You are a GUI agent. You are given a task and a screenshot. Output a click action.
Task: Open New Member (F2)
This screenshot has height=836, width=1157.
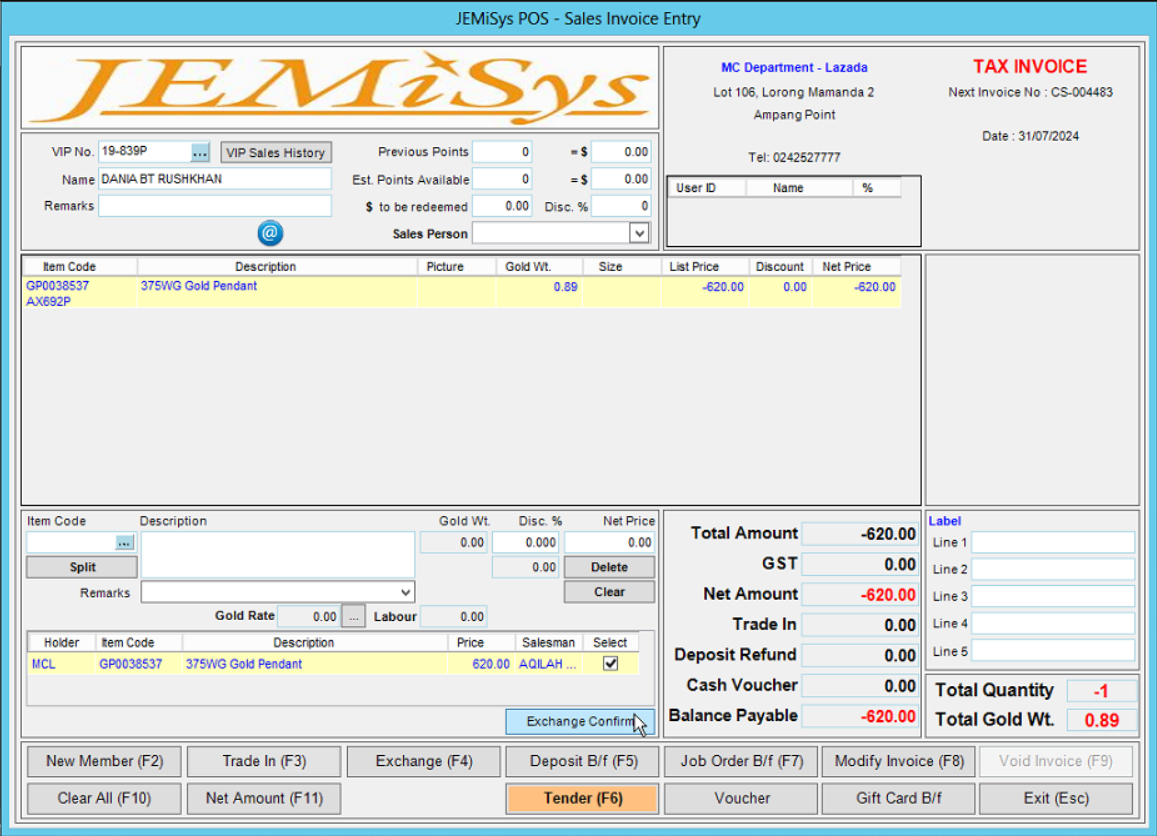[103, 761]
